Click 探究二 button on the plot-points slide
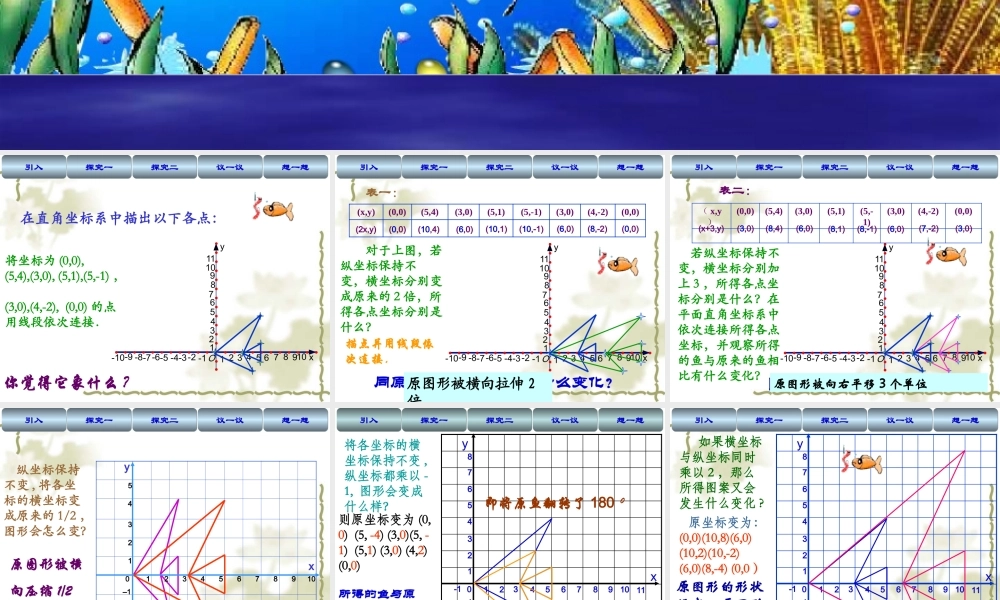 [165, 167]
